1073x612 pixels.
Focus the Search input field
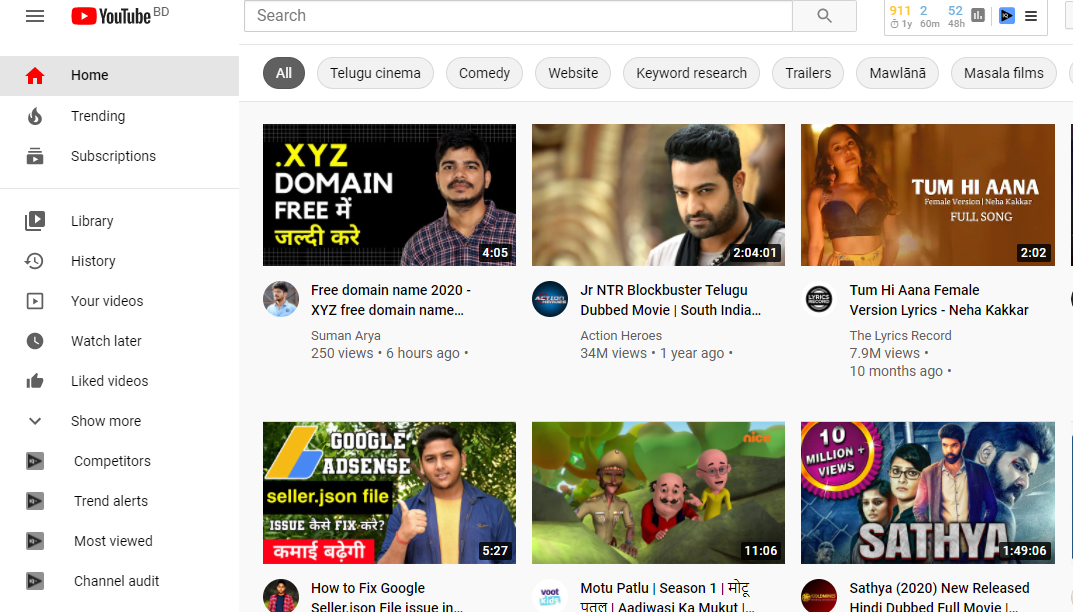pyautogui.click(x=518, y=16)
